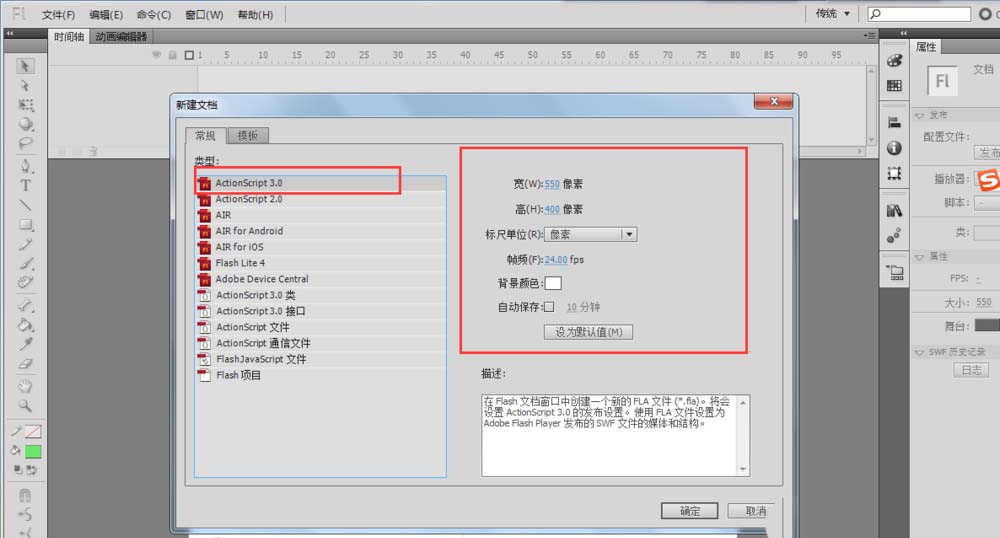
Task: Switch to the Timeline tab
Action: point(69,36)
